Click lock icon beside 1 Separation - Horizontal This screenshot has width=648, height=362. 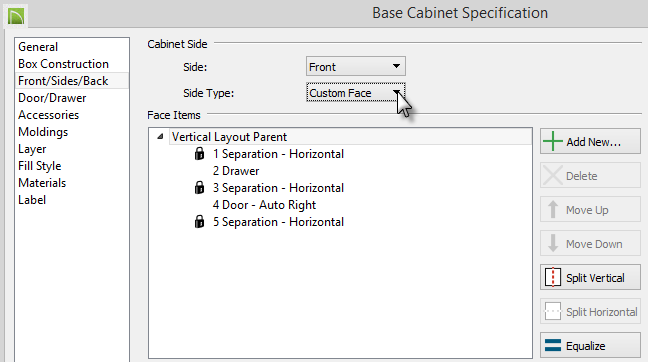pyautogui.click(x=199, y=154)
